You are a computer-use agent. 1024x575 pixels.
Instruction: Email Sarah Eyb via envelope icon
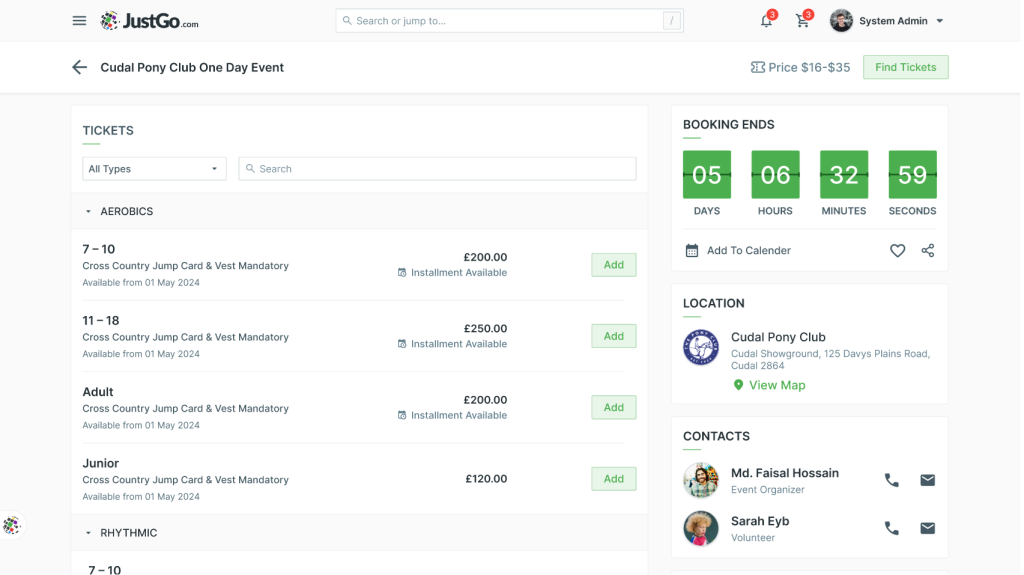pos(927,528)
